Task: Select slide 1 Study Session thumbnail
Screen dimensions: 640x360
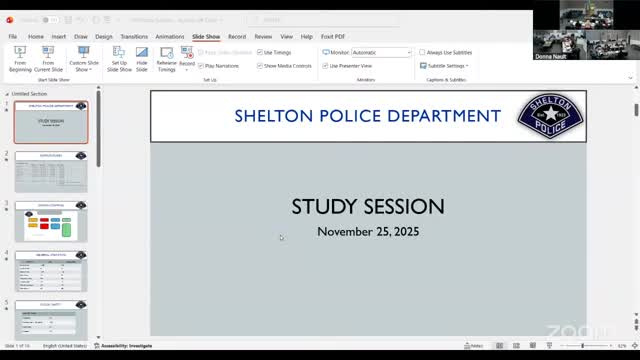Action: [x=51, y=122]
